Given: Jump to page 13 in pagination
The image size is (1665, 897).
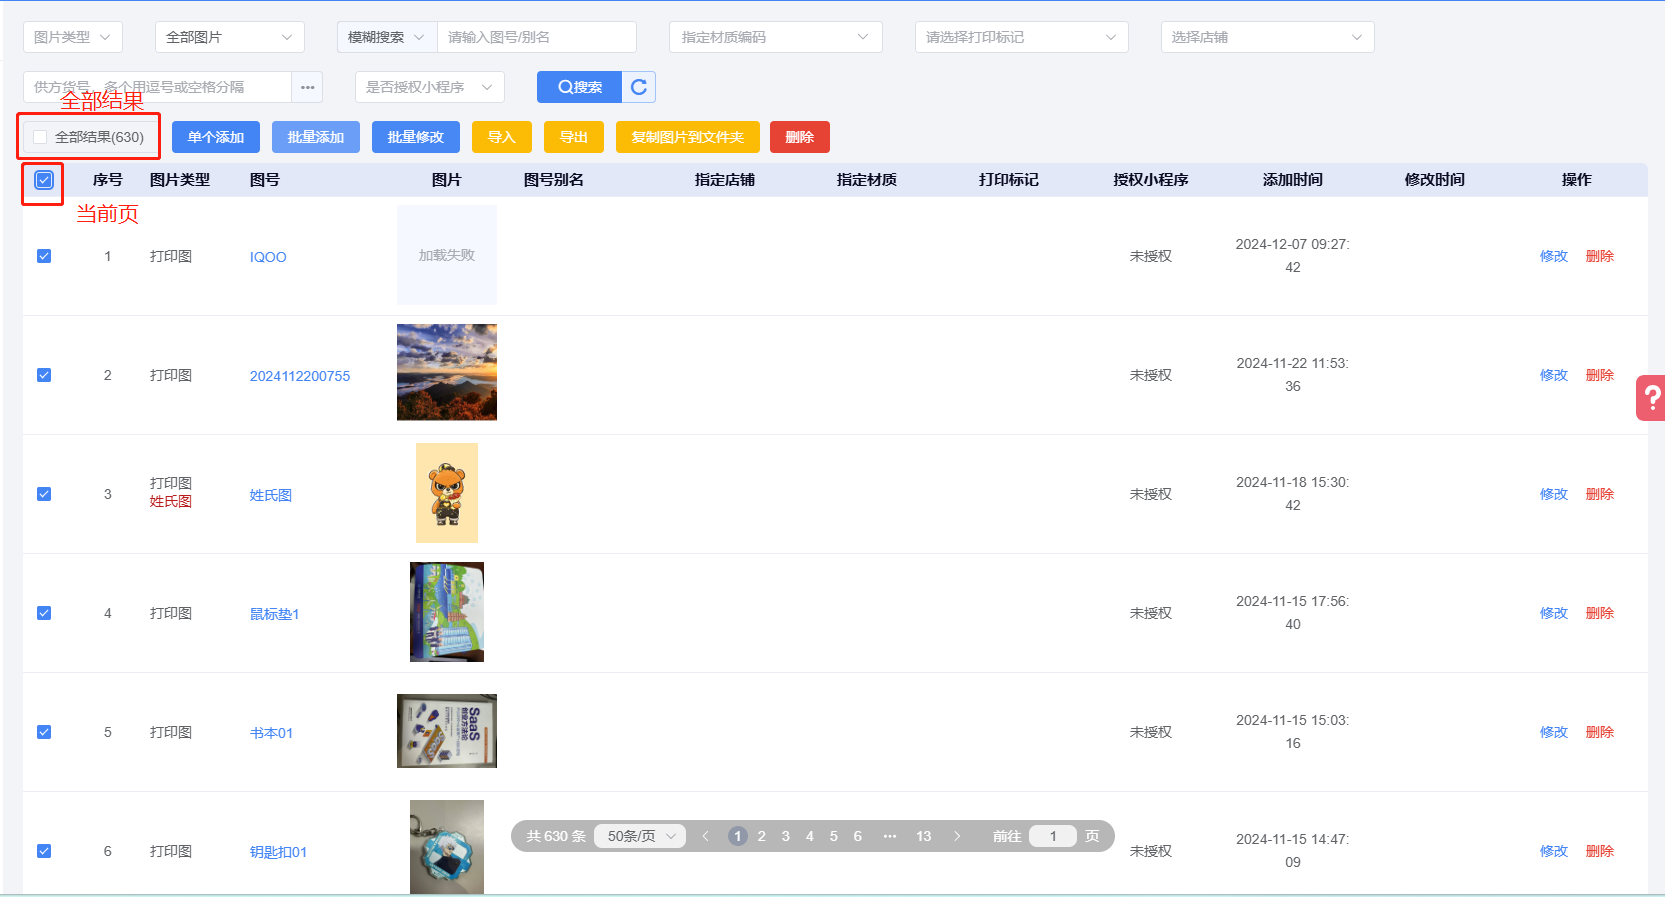Looking at the screenshot, I should pyautogui.click(x=923, y=836).
